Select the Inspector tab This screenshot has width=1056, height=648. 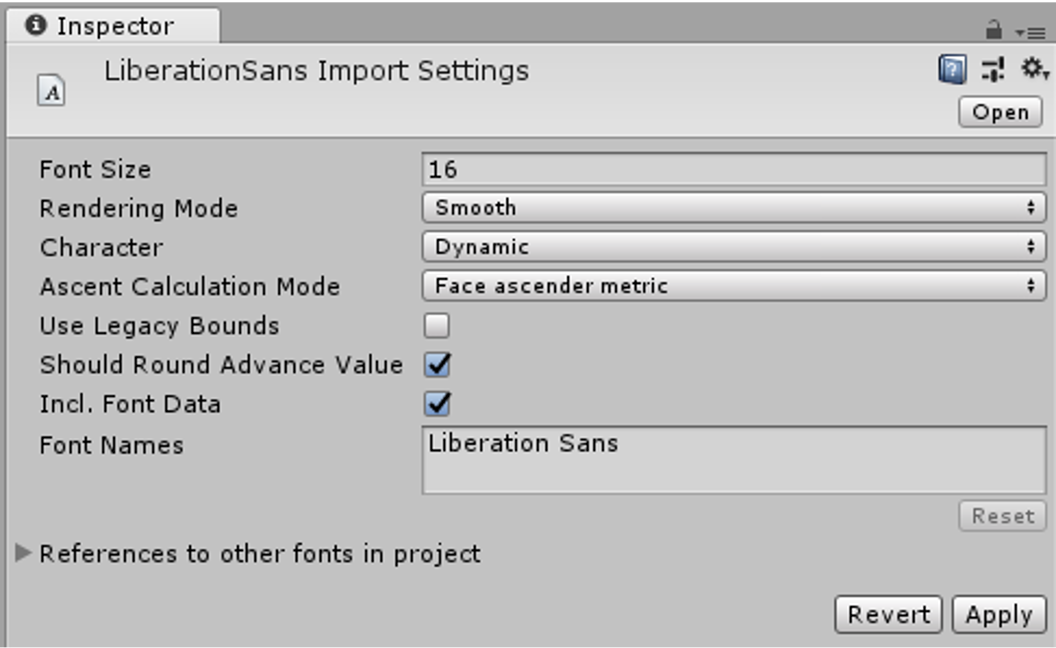click(114, 26)
